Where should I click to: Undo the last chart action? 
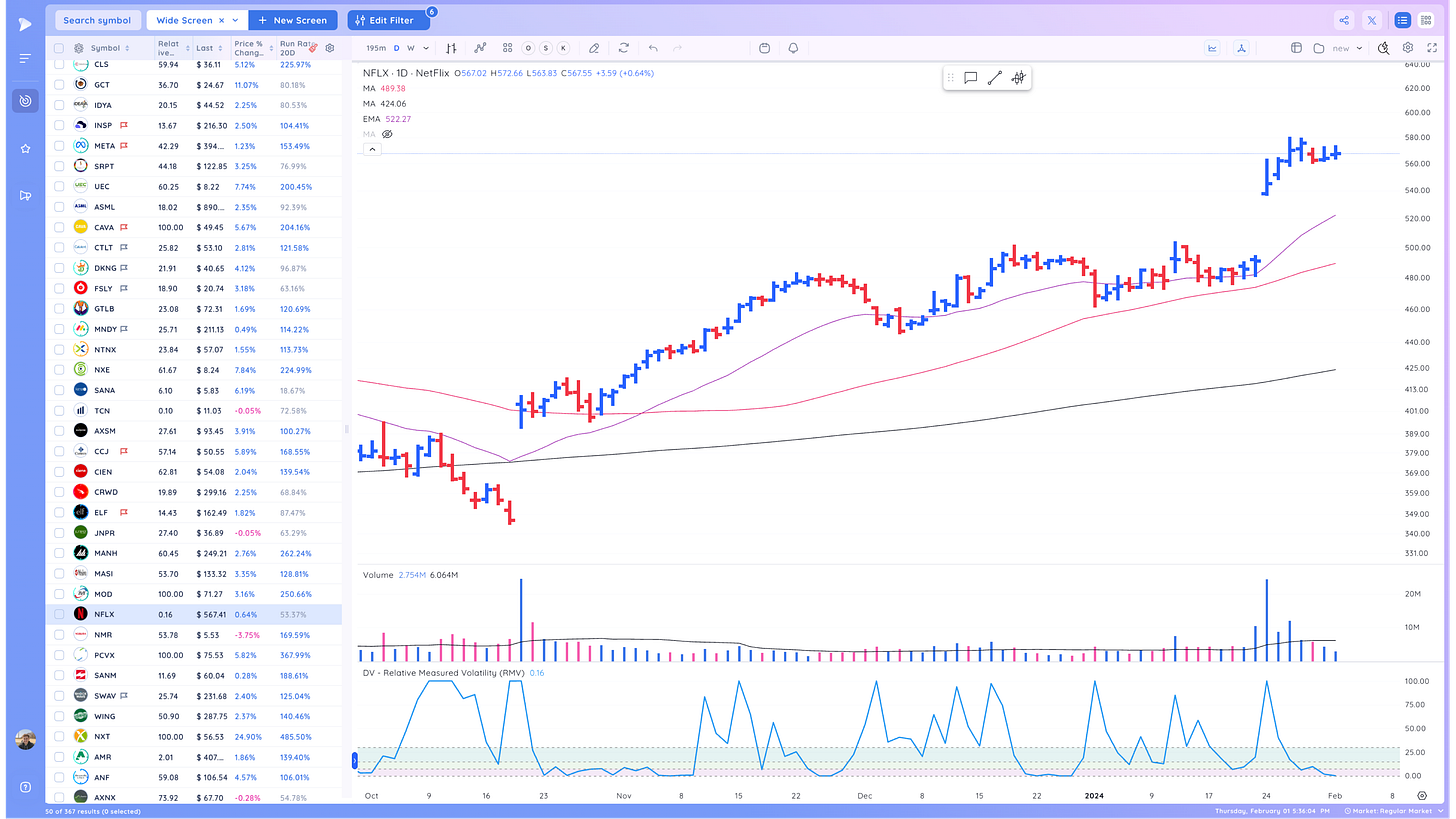653,48
